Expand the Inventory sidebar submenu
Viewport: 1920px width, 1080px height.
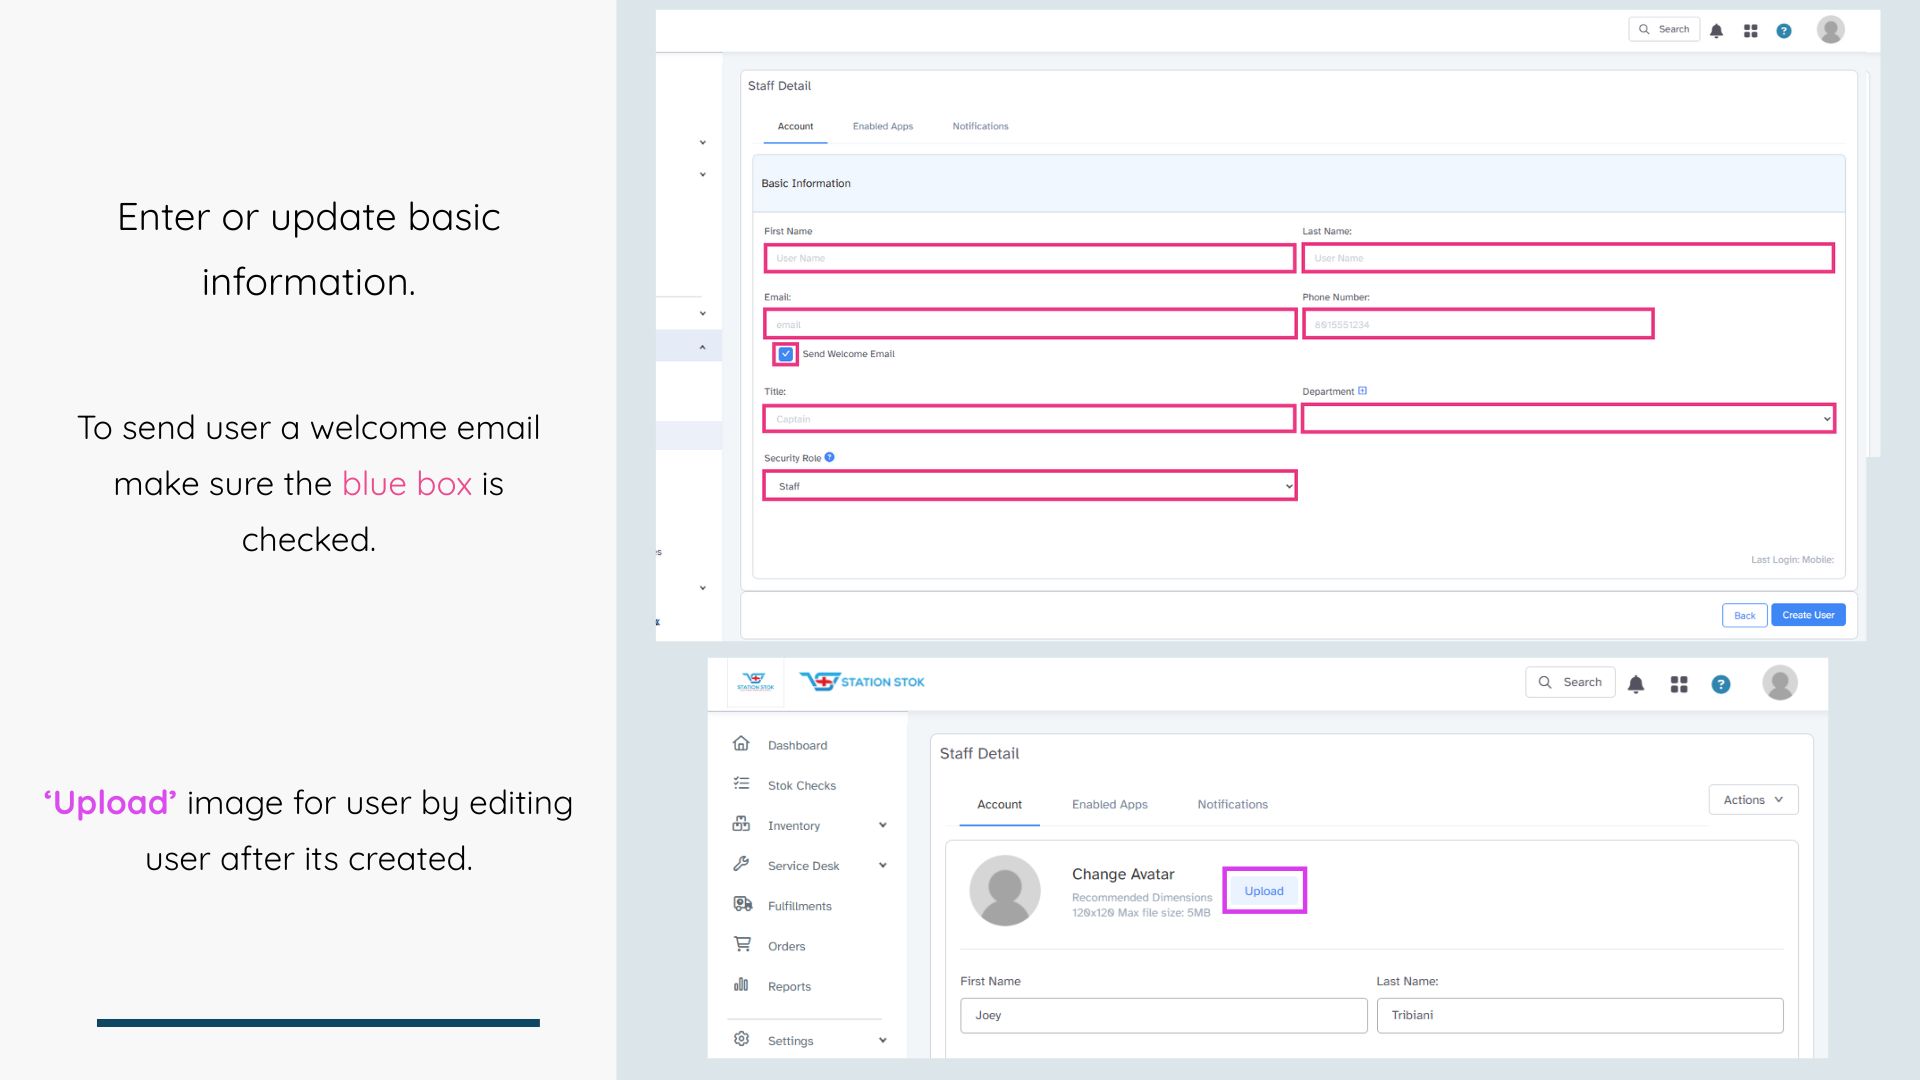click(882, 825)
